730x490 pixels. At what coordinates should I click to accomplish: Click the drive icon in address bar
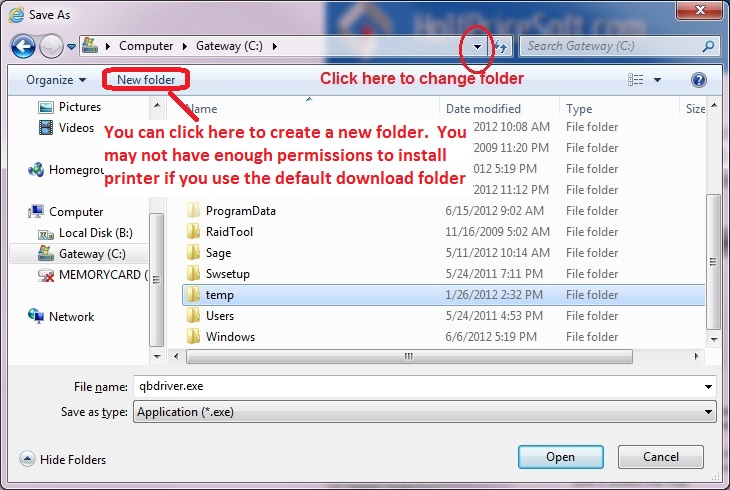coord(90,46)
